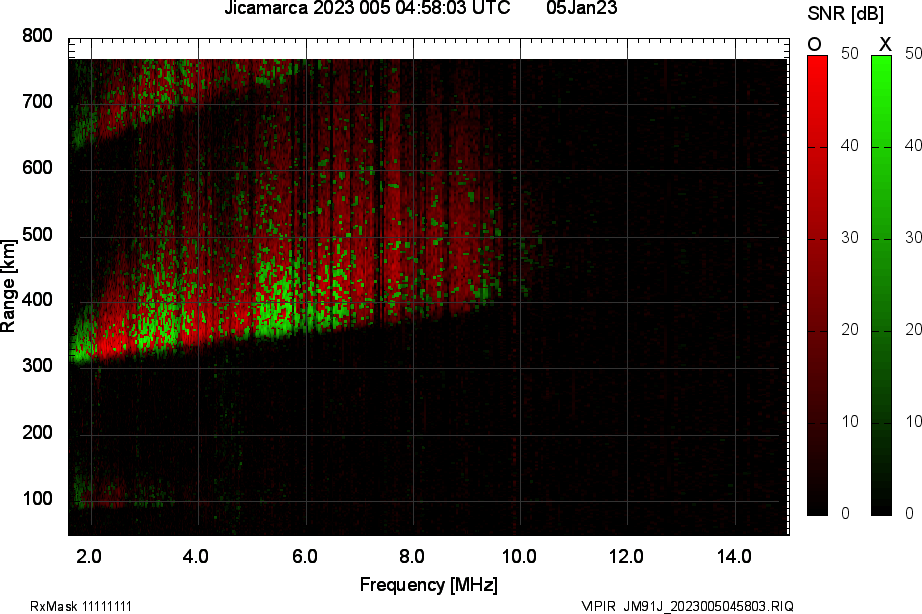
Task: Click the green X-mode SNR color bar
Action: pos(881,285)
